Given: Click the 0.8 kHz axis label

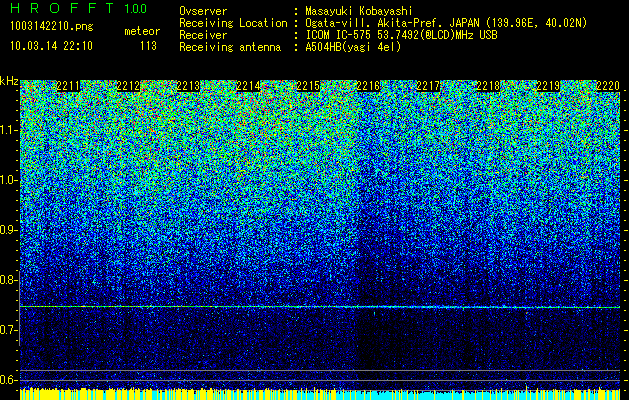Looking at the screenshot, I should pos(9,280).
